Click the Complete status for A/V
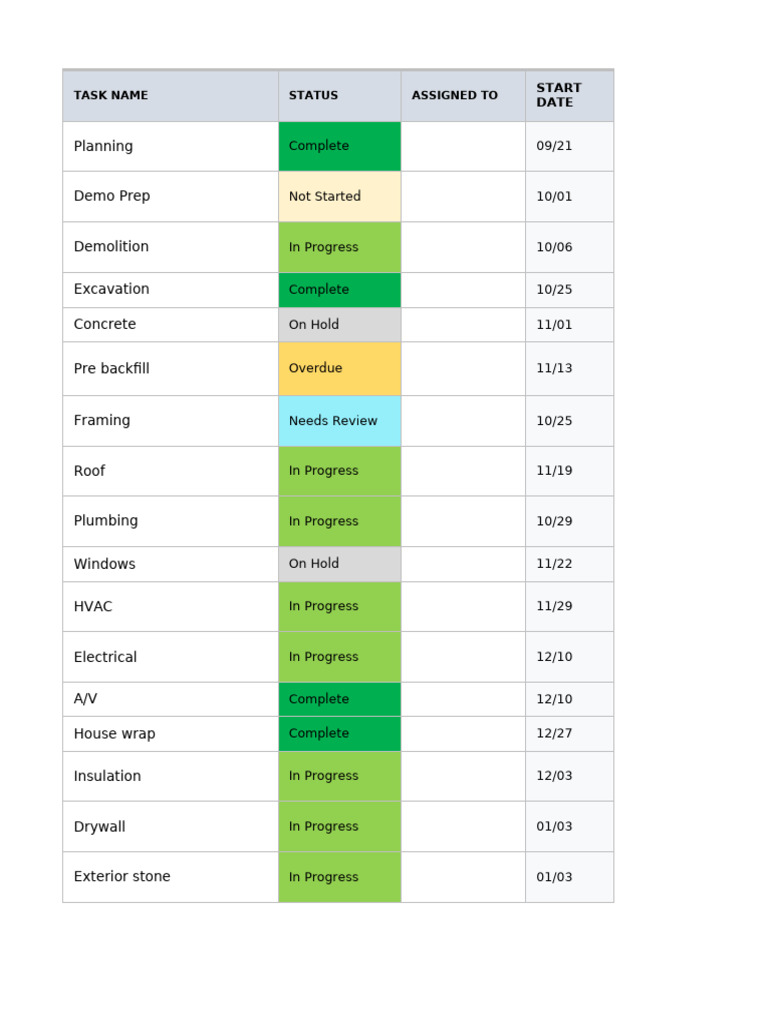The image size is (768, 1024). click(x=340, y=699)
